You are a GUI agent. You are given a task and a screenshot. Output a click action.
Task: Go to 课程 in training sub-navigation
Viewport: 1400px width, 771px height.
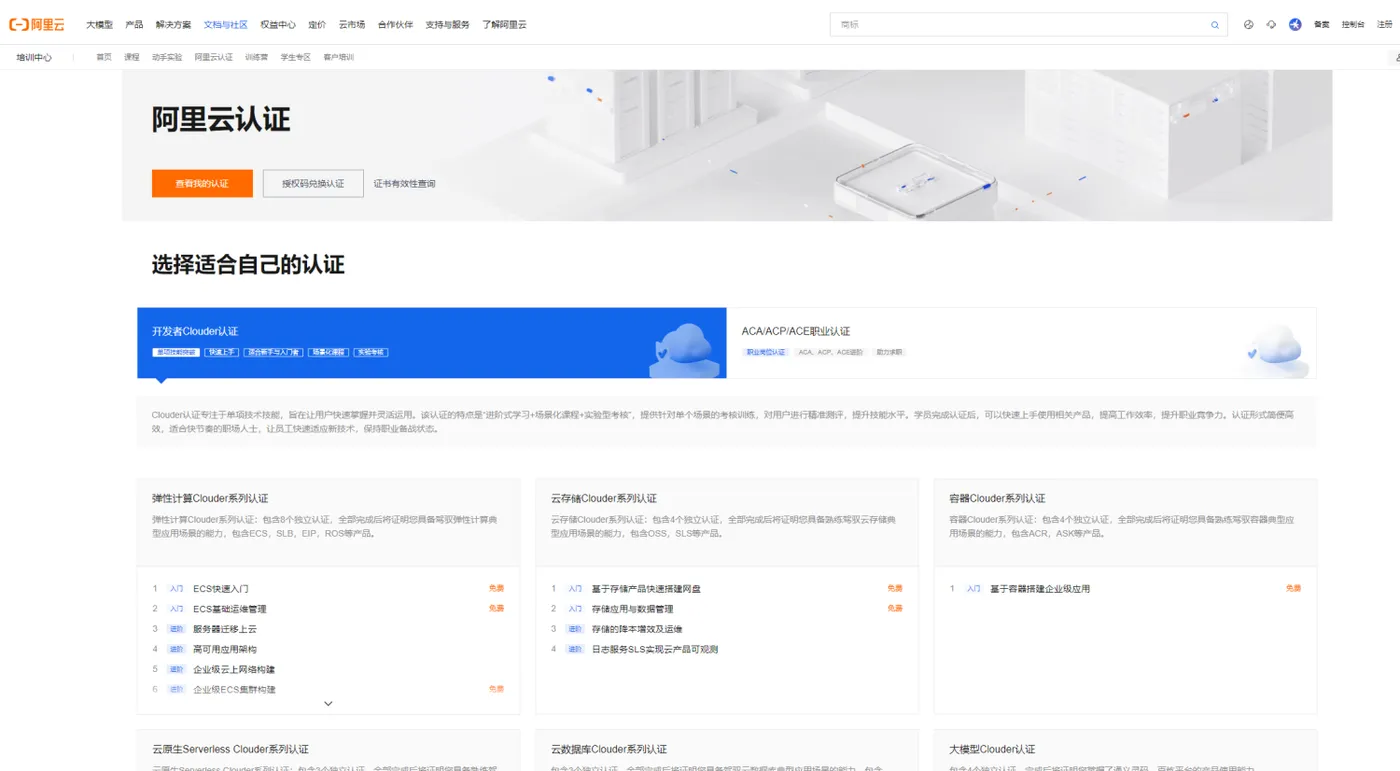pos(131,58)
